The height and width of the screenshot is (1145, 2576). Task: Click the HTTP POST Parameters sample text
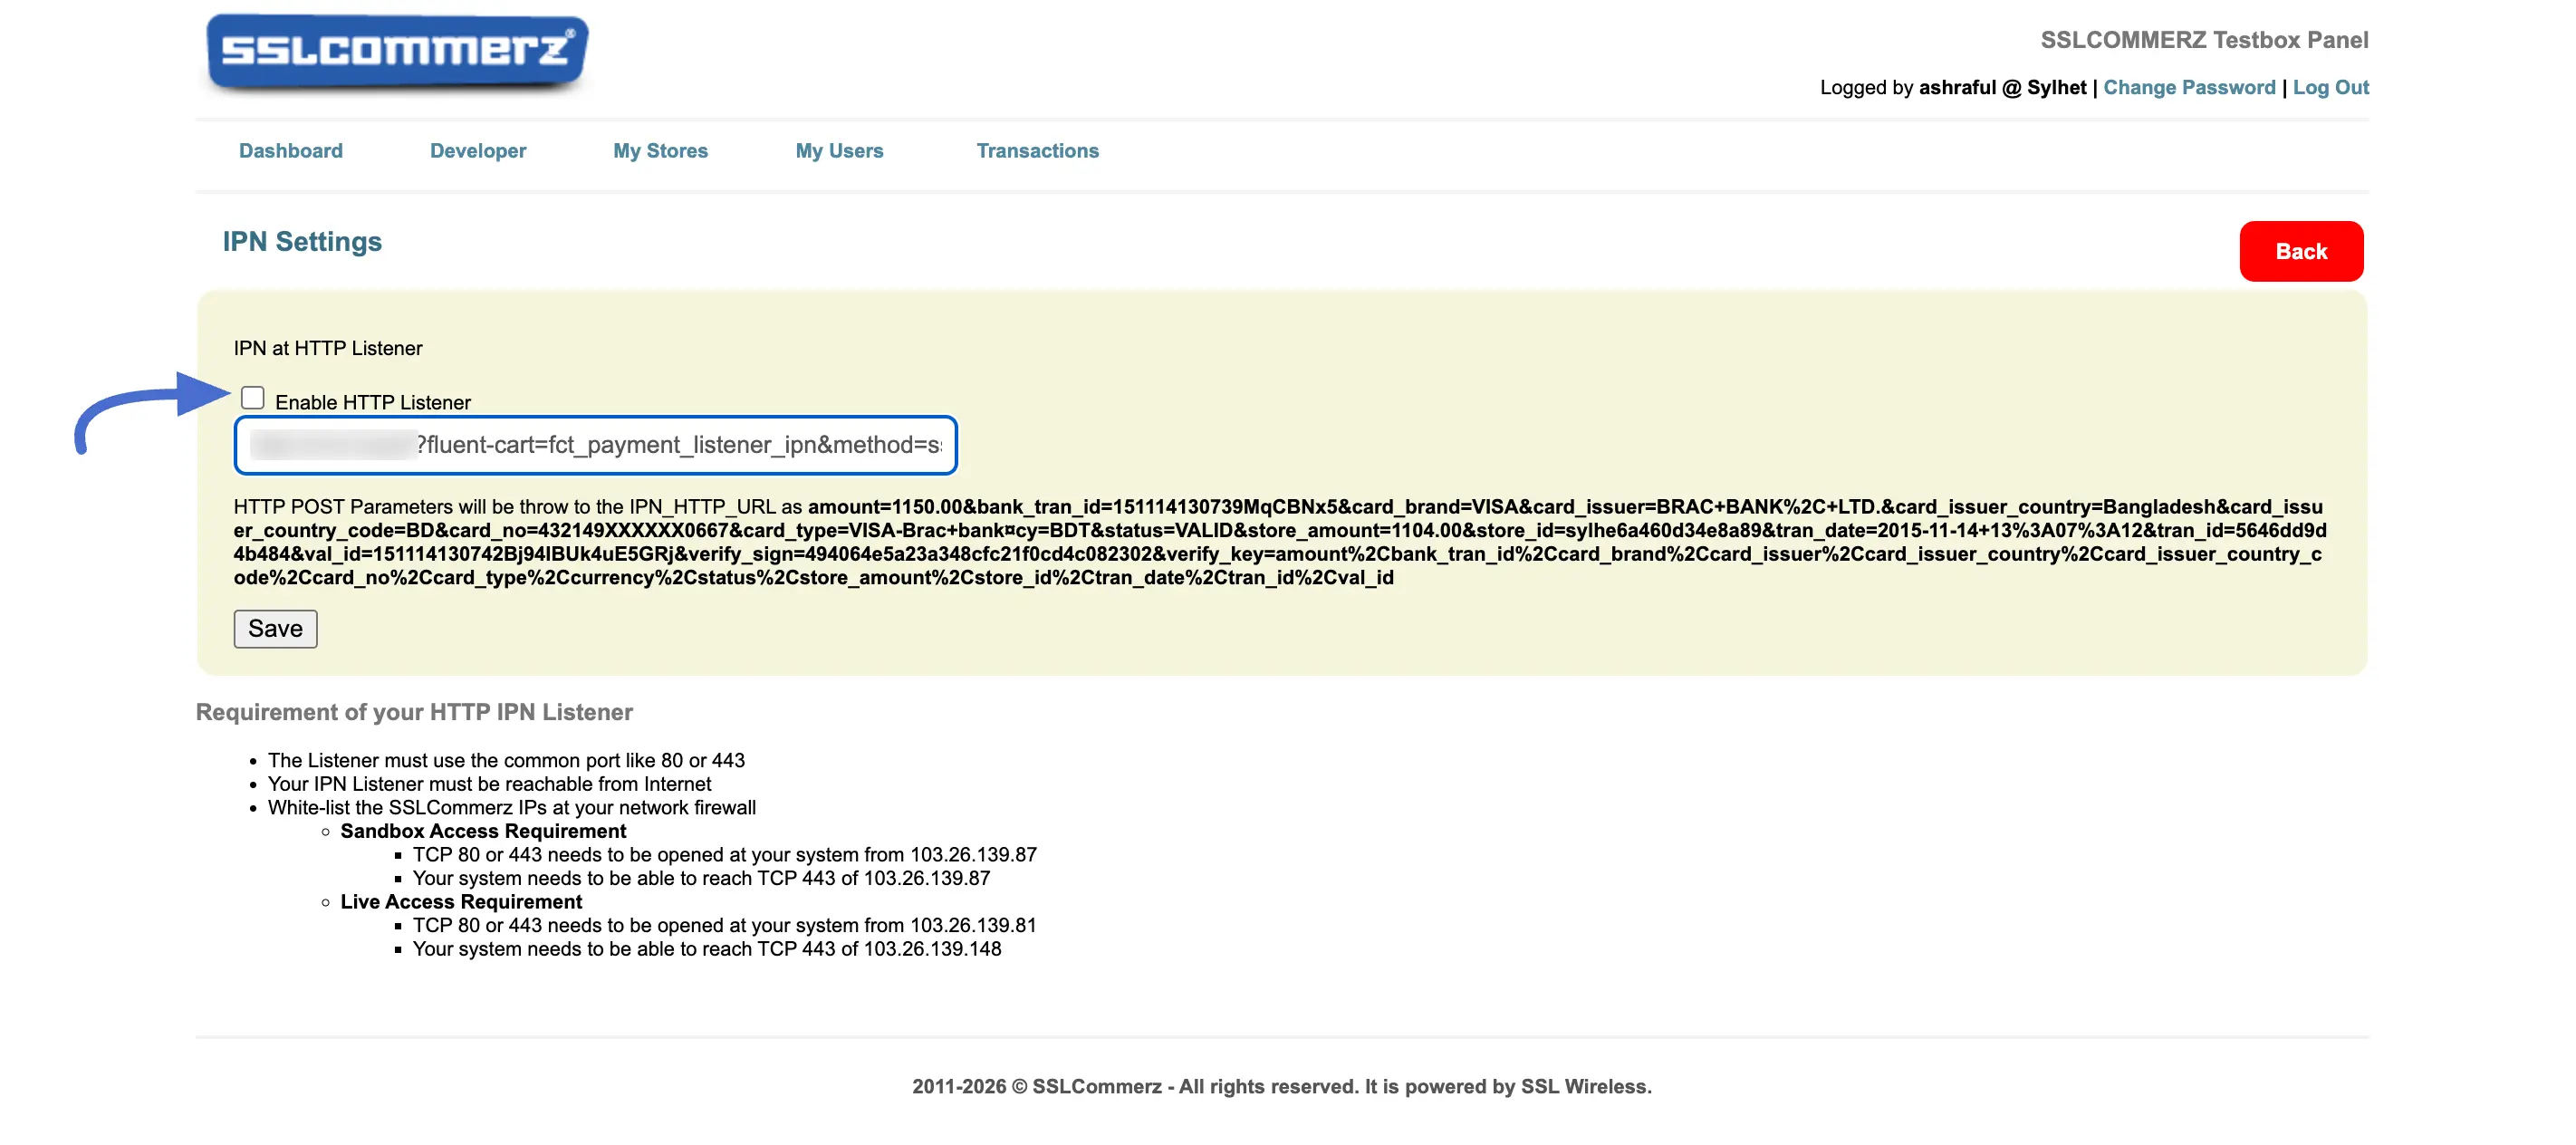[x=1280, y=542]
